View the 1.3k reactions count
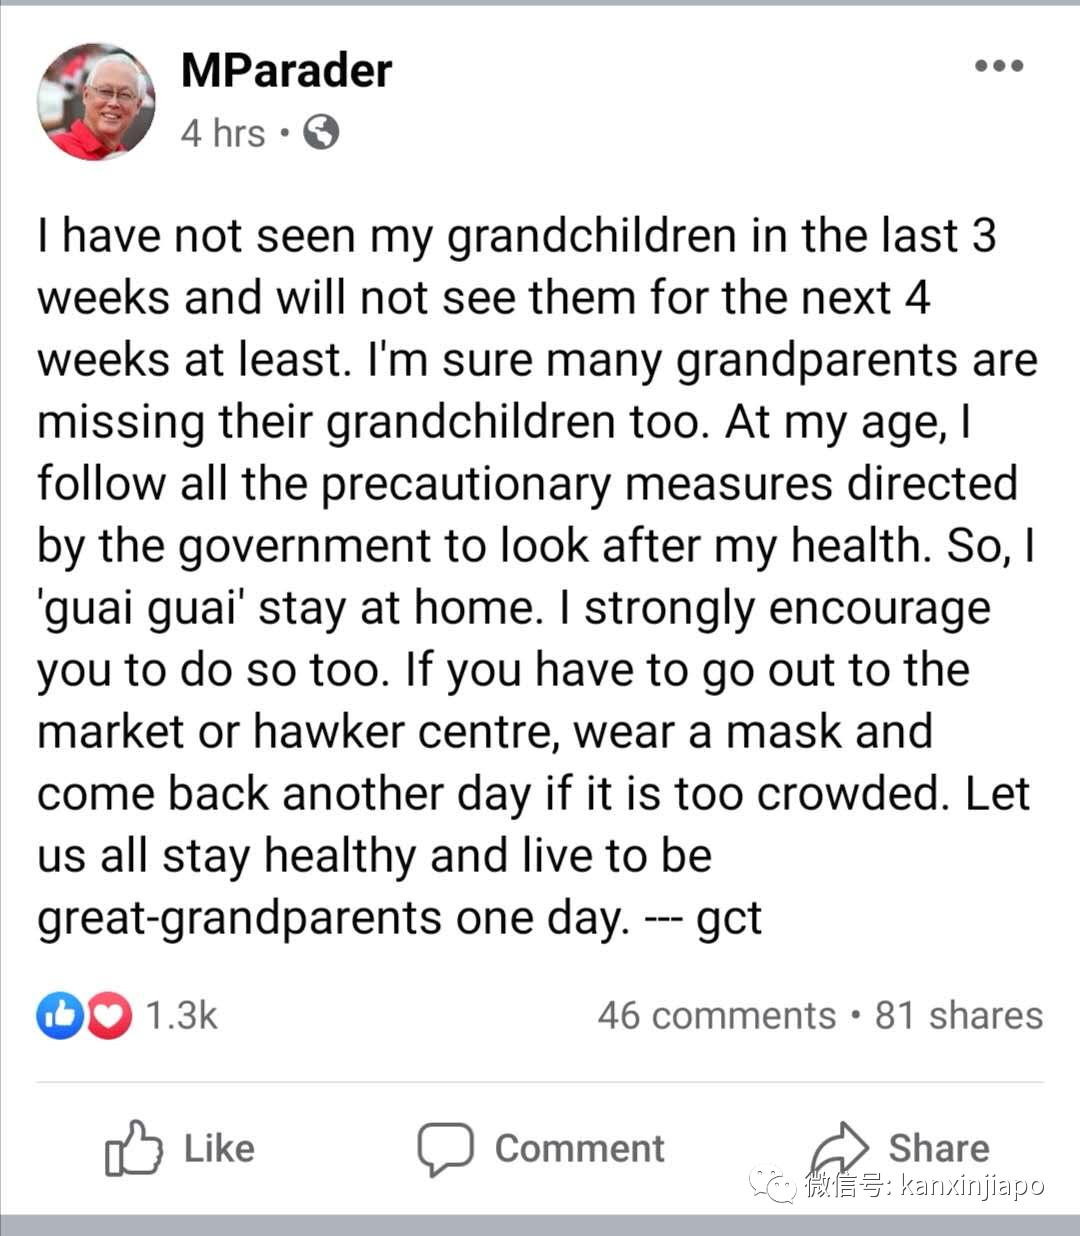Screen dimensions: 1080x1236 (x=181, y=1016)
